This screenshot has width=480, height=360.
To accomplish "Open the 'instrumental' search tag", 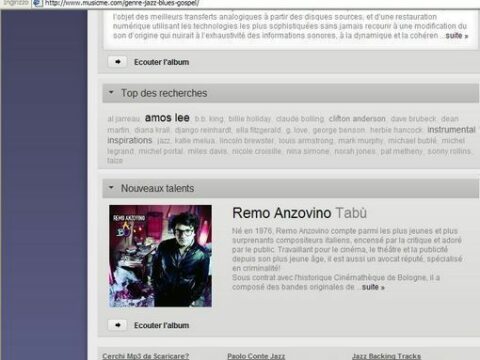I will click(451, 130).
